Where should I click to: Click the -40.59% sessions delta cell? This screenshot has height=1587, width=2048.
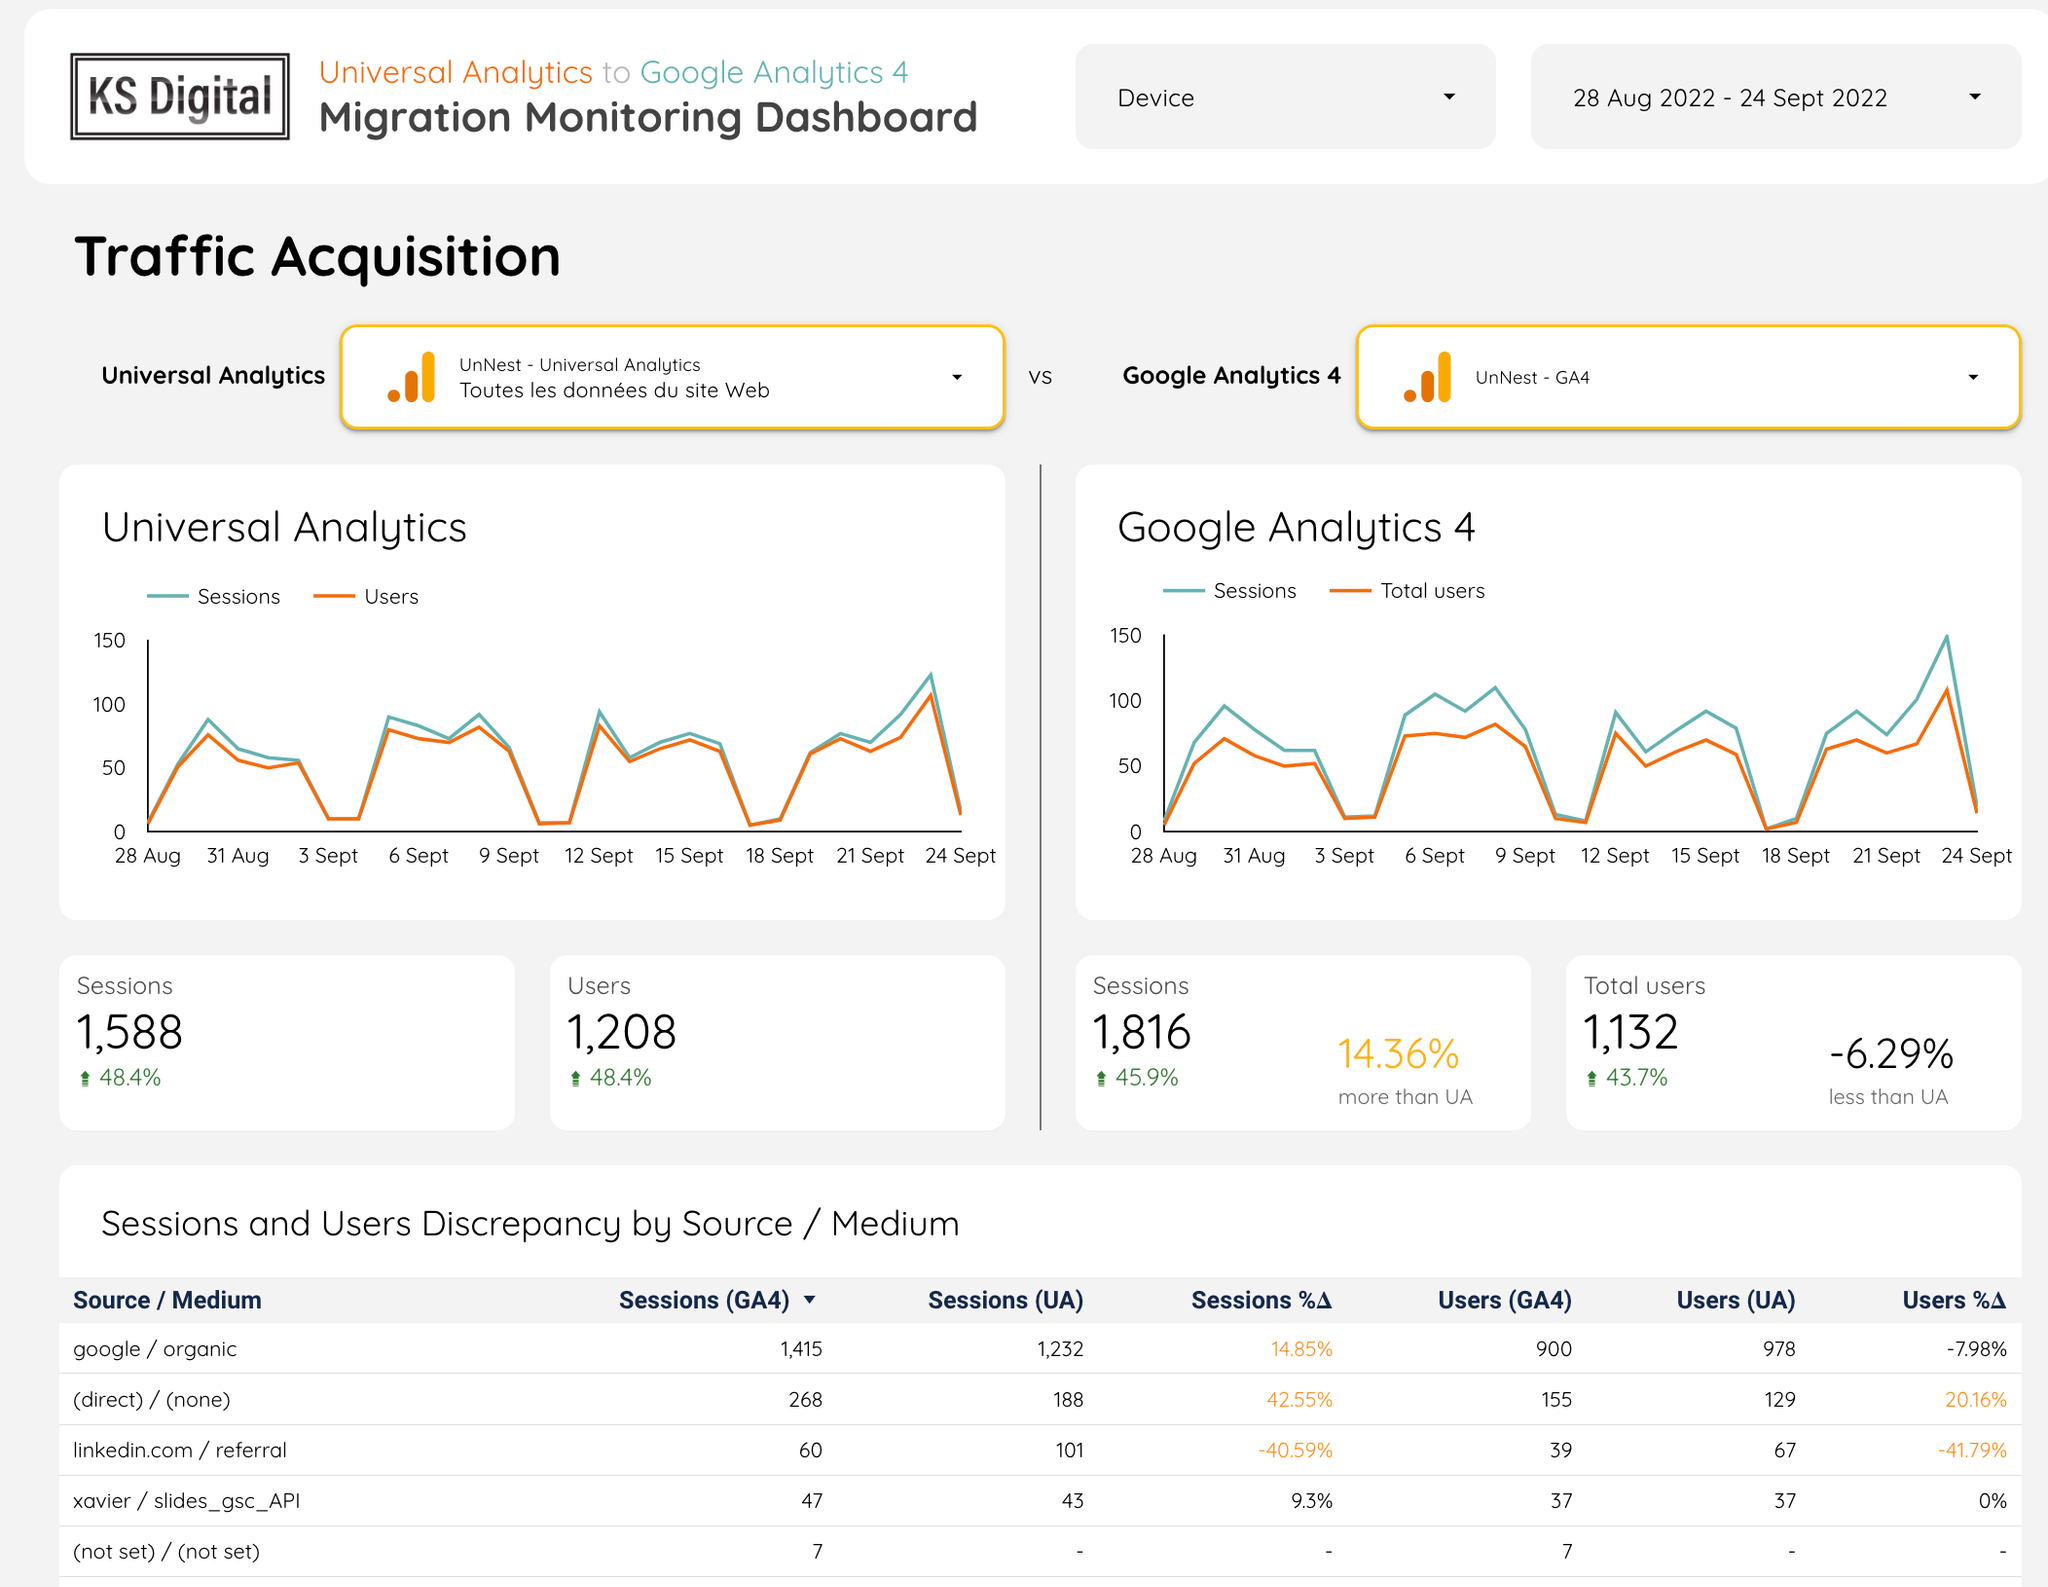(1295, 1450)
